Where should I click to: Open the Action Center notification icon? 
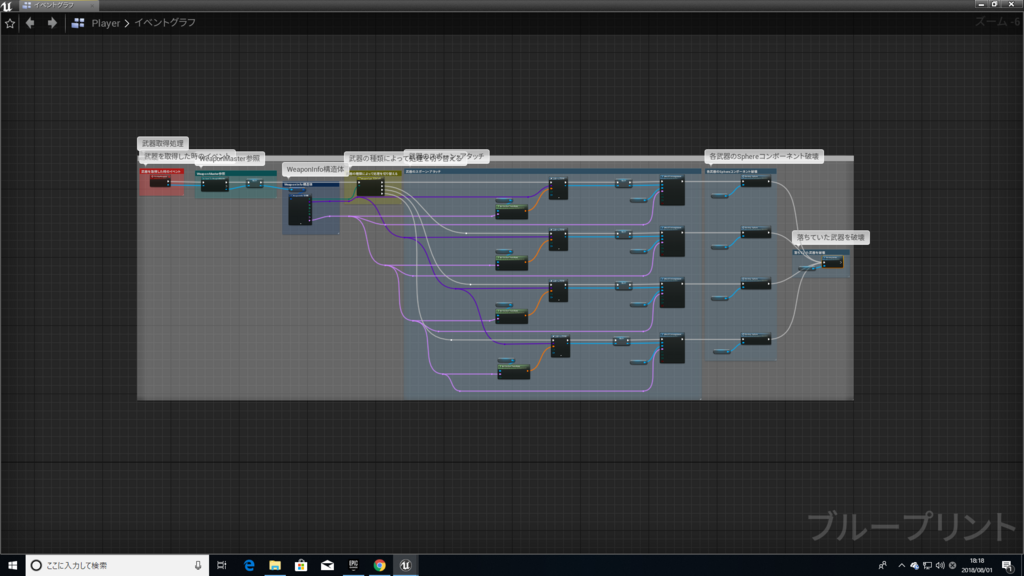[1008, 566]
